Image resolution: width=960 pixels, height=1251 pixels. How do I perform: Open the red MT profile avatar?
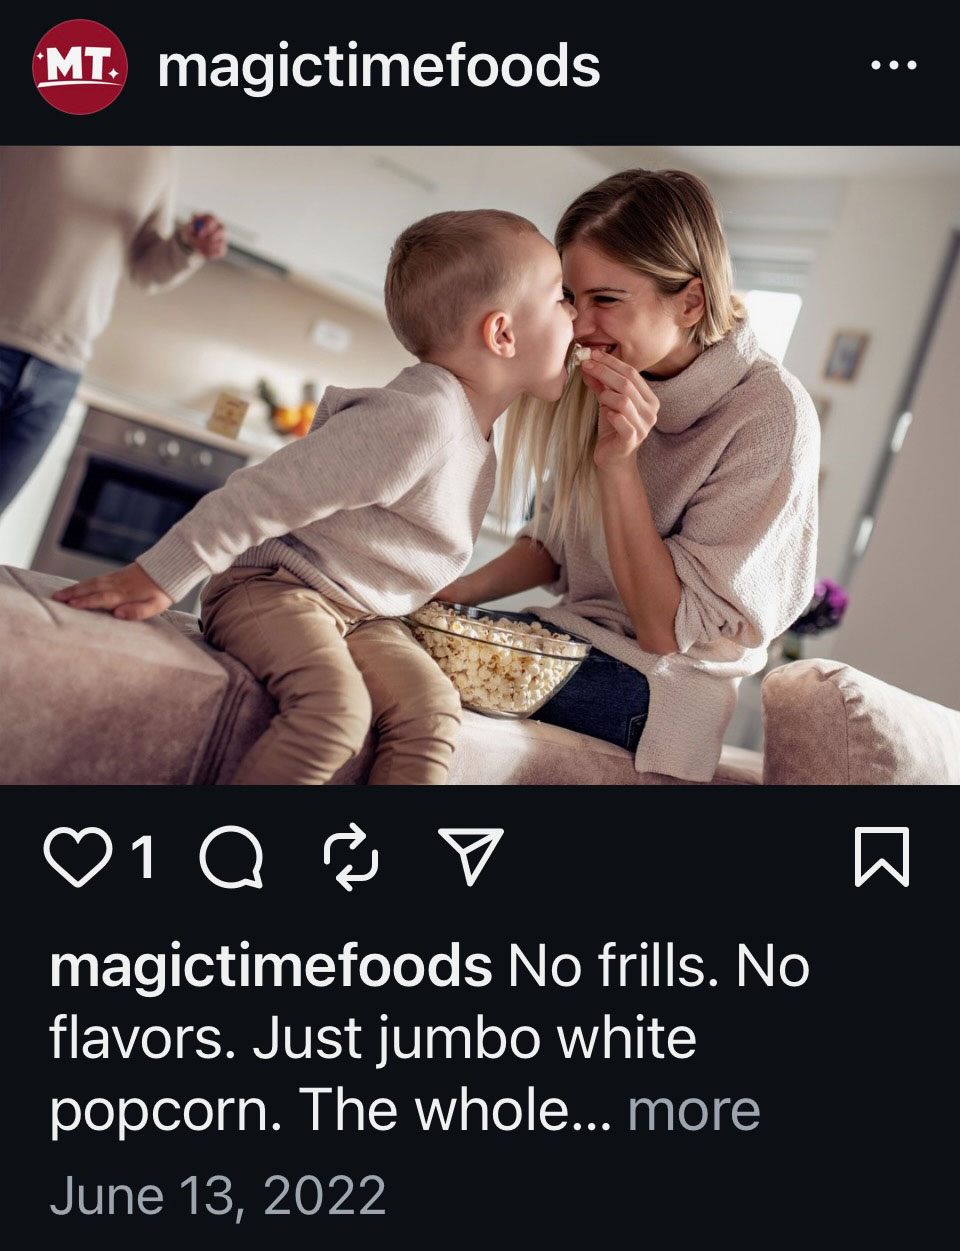(80, 67)
